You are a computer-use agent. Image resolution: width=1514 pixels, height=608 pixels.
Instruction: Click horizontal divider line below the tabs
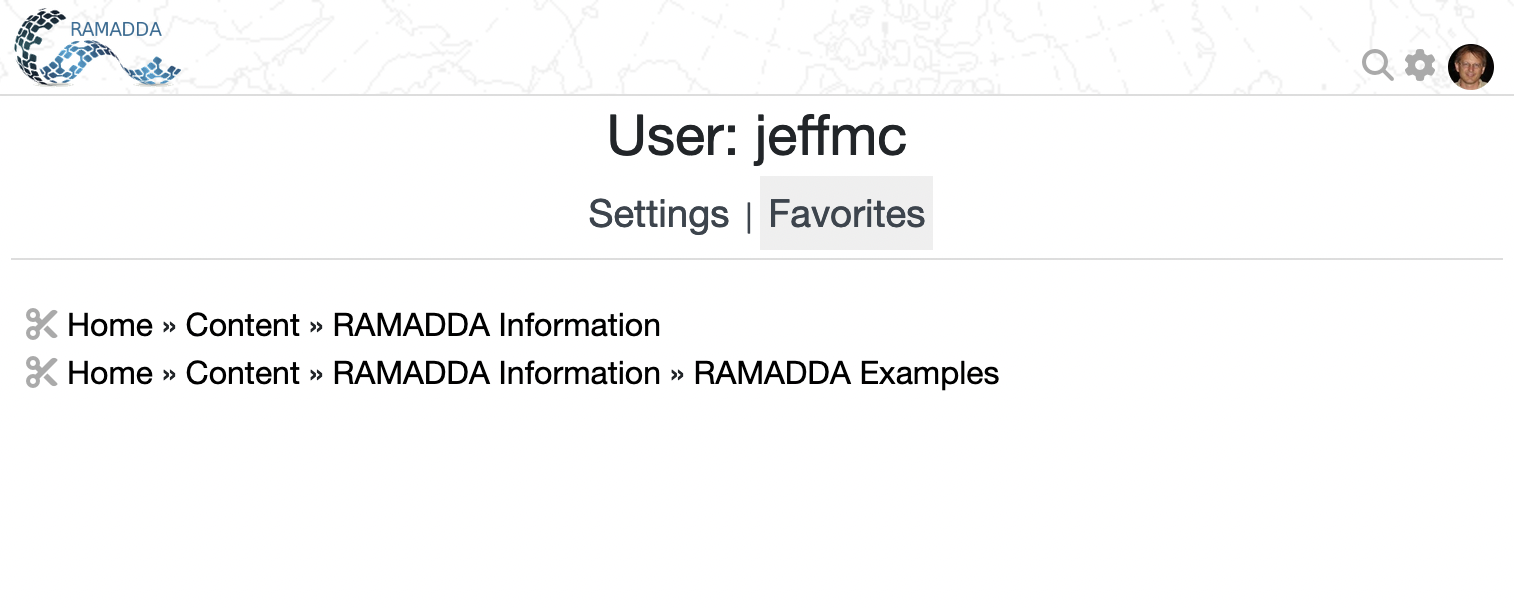point(757,259)
